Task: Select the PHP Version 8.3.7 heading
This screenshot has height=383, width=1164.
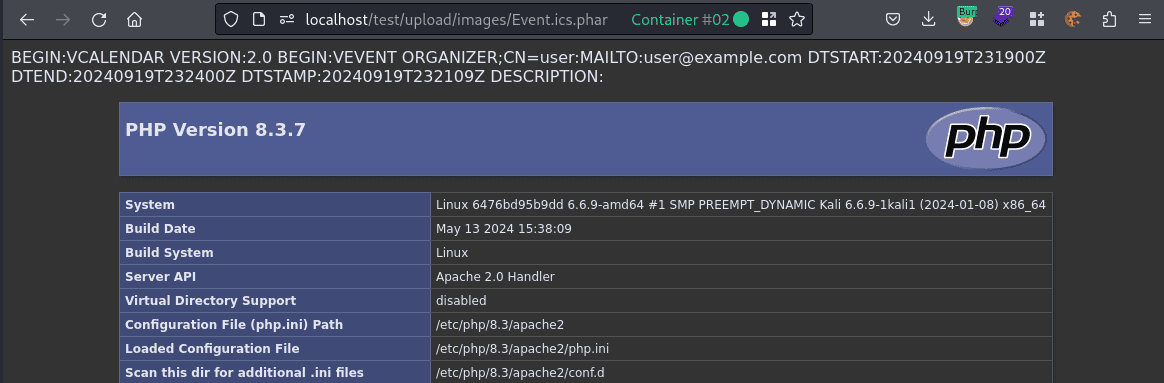Action: pyautogui.click(x=215, y=130)
